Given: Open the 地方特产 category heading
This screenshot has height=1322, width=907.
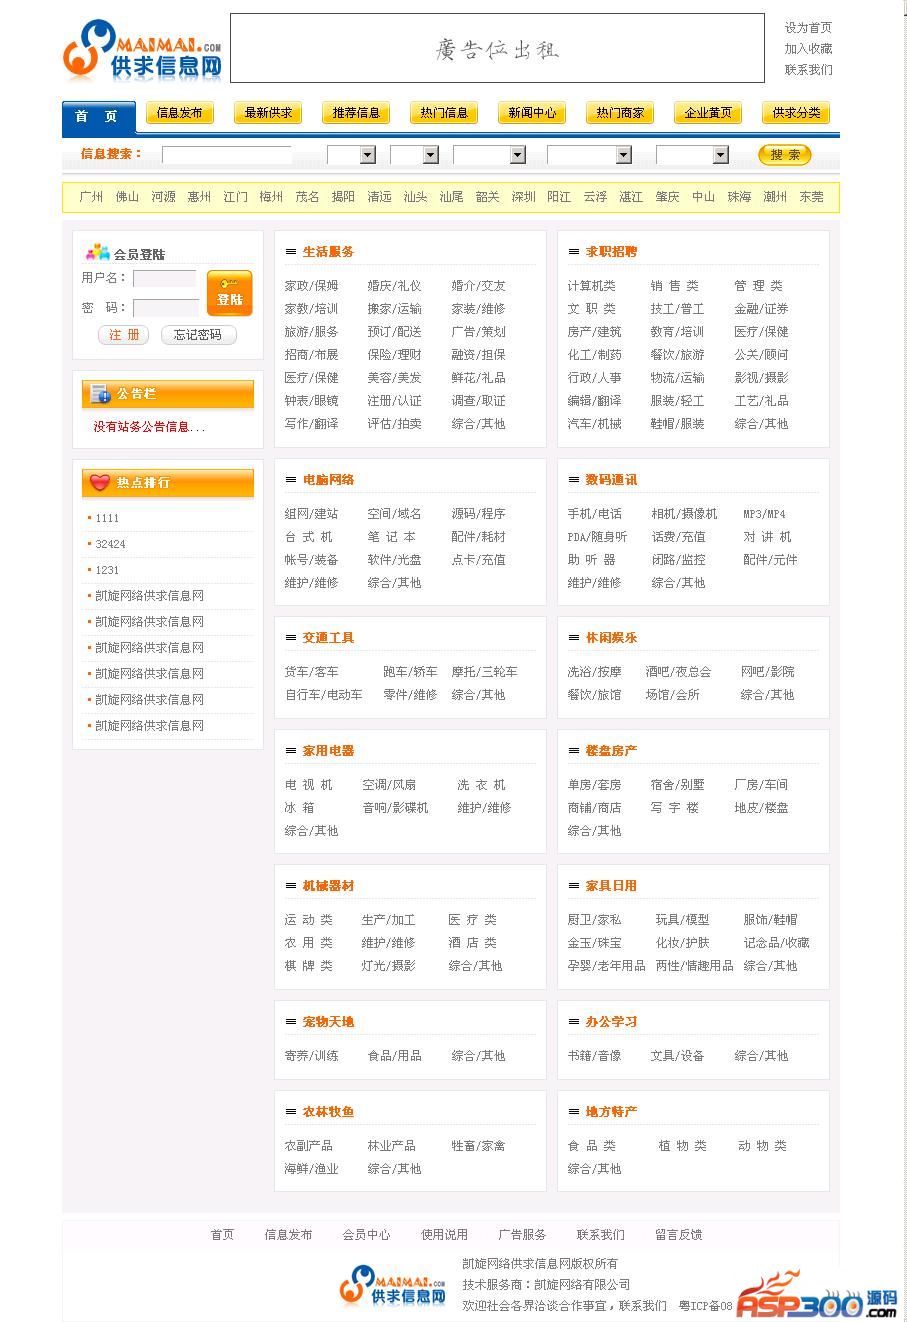Looking at the screenshot, I should (x=611, y=1112).
